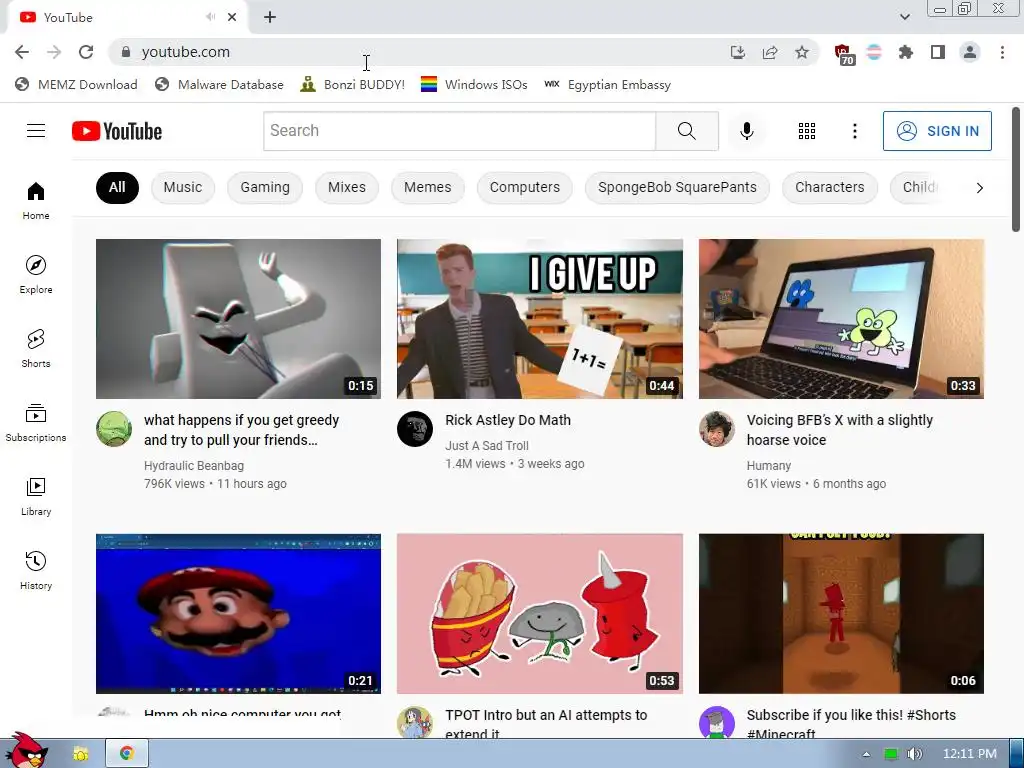This screenshot has width=1024, height=768.
Task: Open the YouTube hamburger guide menu
Action: 36,131
